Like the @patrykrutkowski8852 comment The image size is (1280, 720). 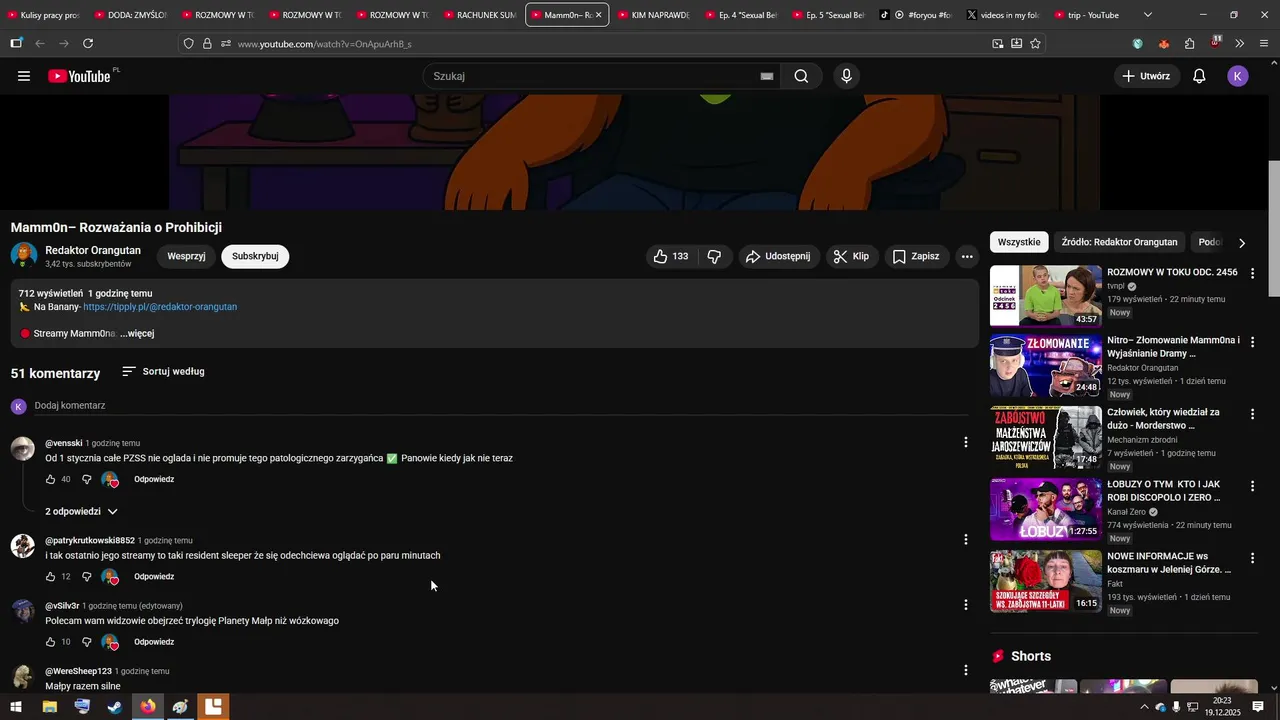point(51,577)
